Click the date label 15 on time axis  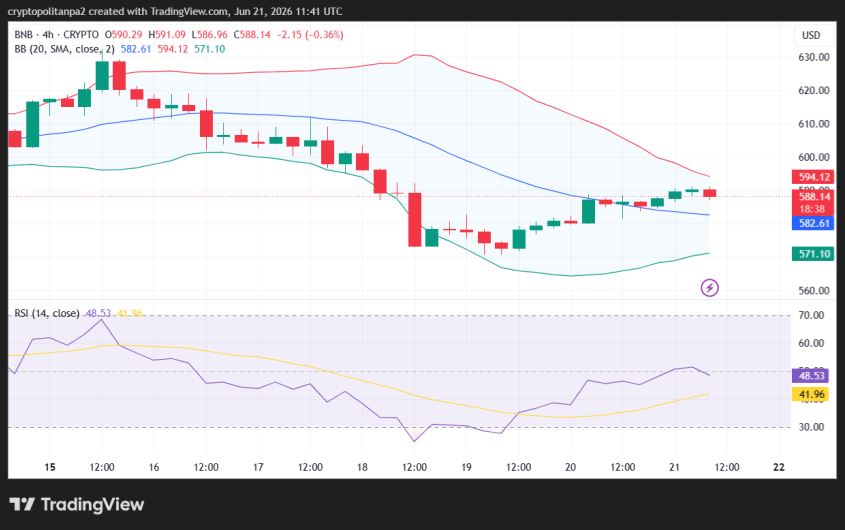pyautogui.click(x=50, y=467)
